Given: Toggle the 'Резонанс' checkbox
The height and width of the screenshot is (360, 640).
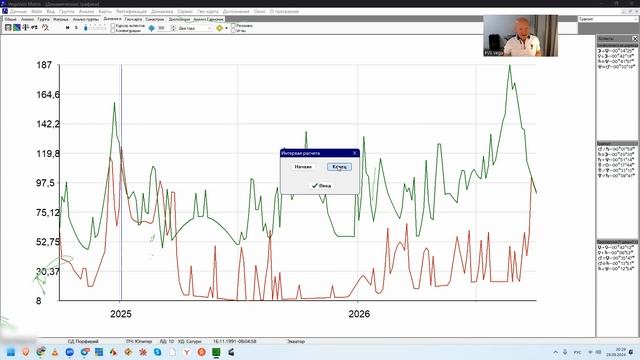Looking at the screenshot, I should pos(233,25).
